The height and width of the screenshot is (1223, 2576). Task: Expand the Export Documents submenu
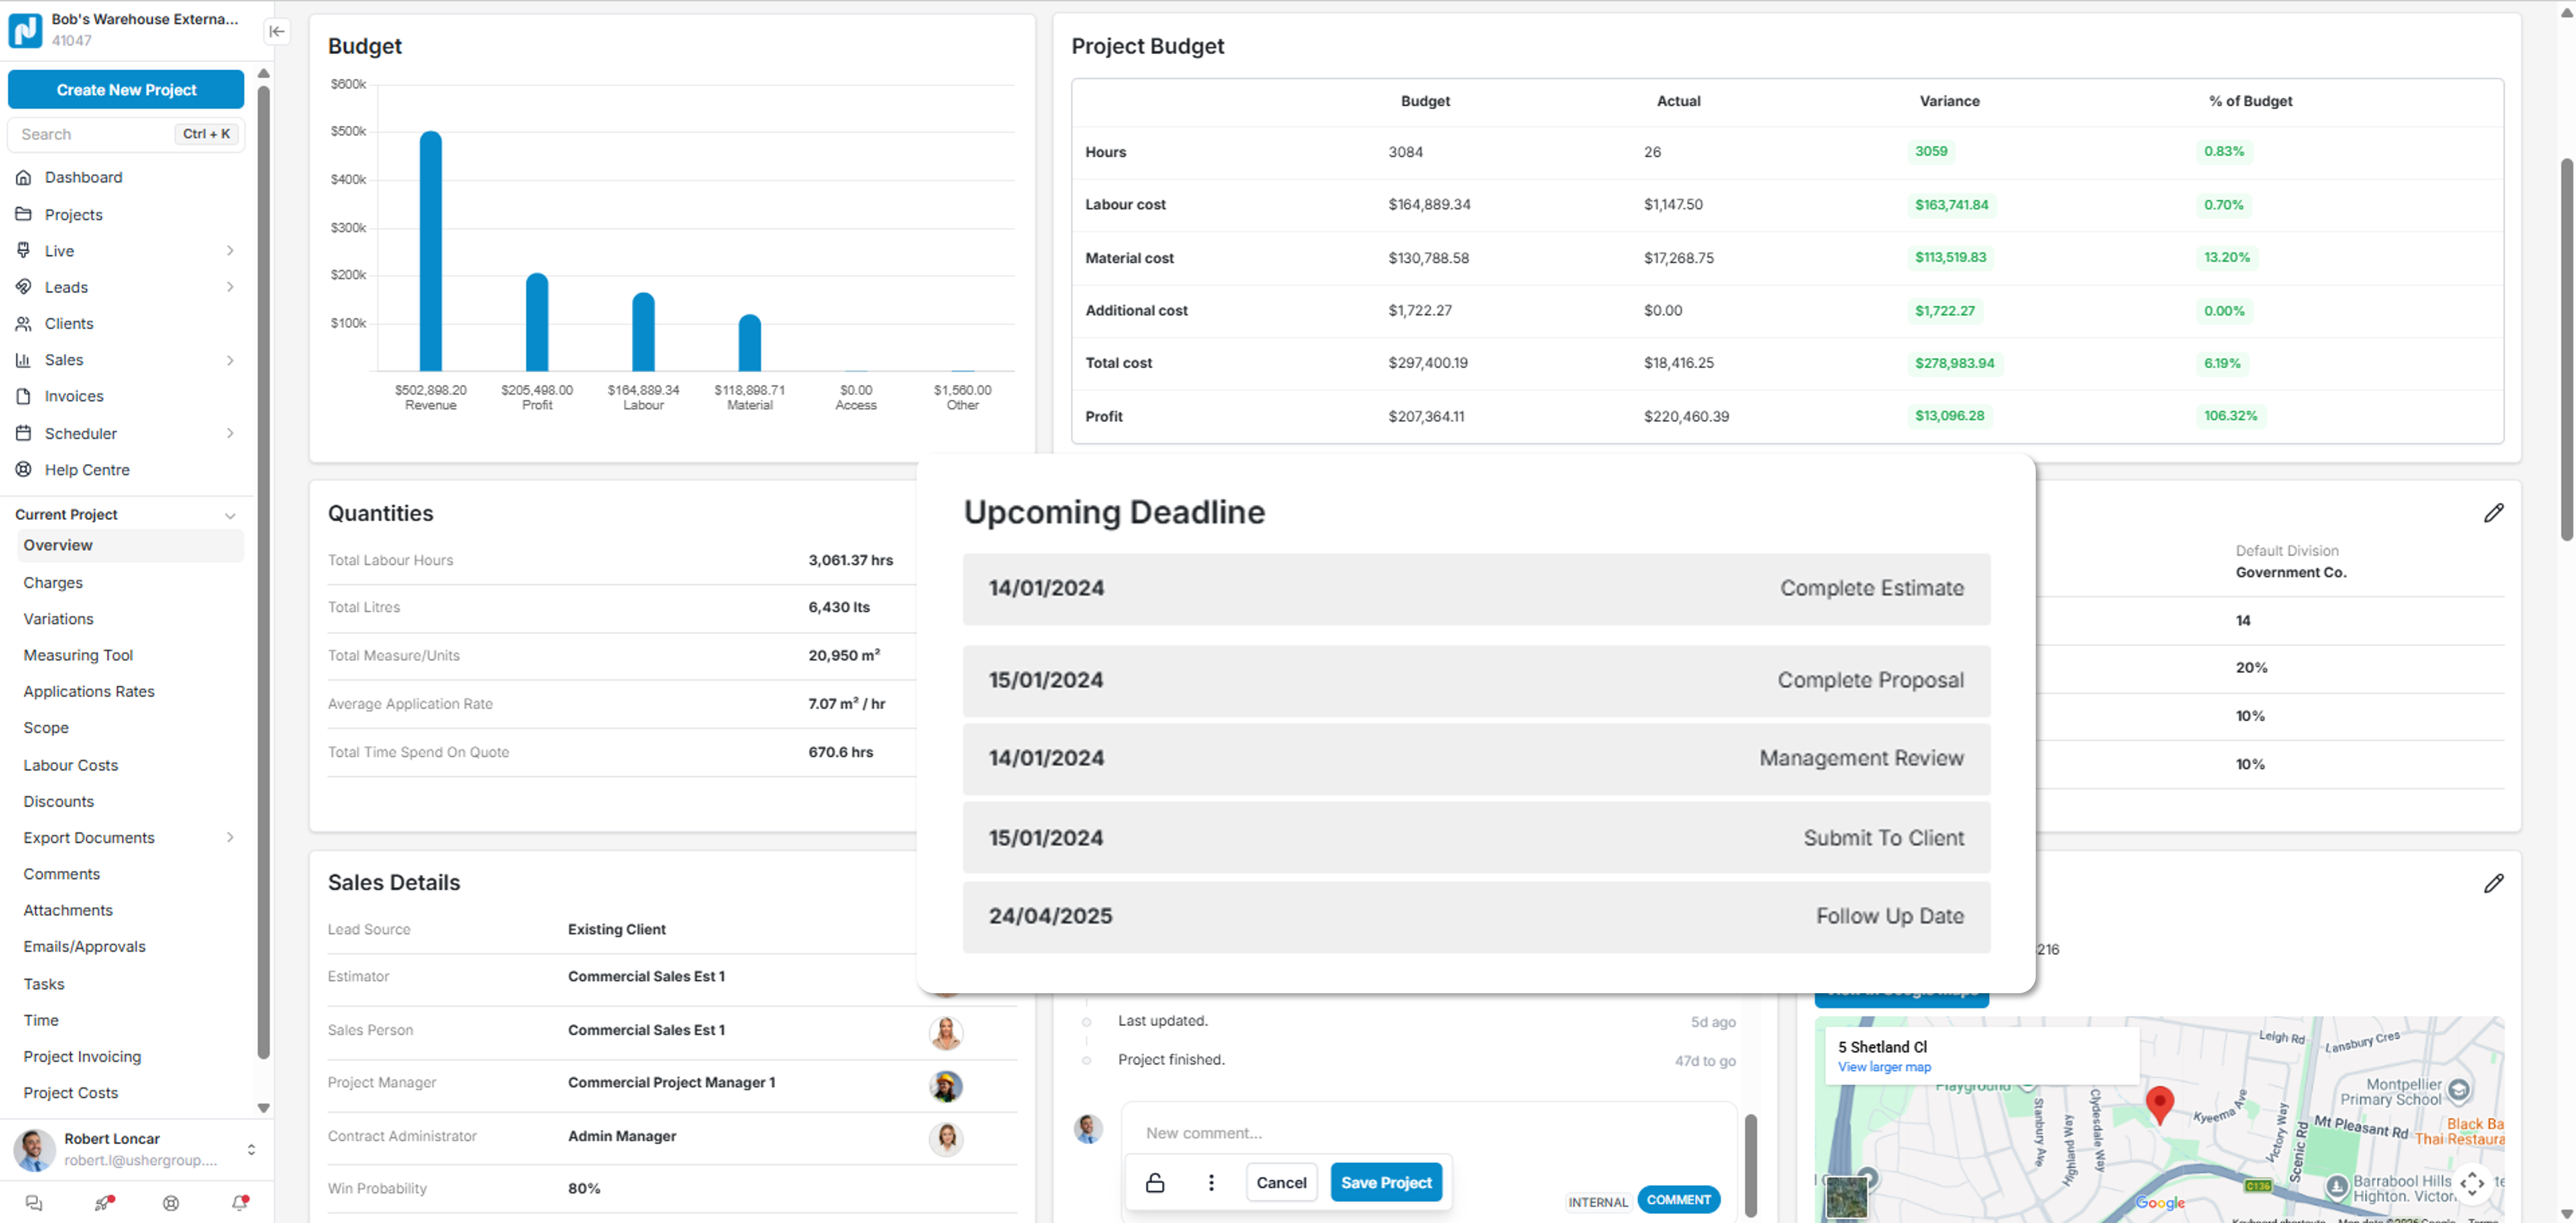(230, 837)
